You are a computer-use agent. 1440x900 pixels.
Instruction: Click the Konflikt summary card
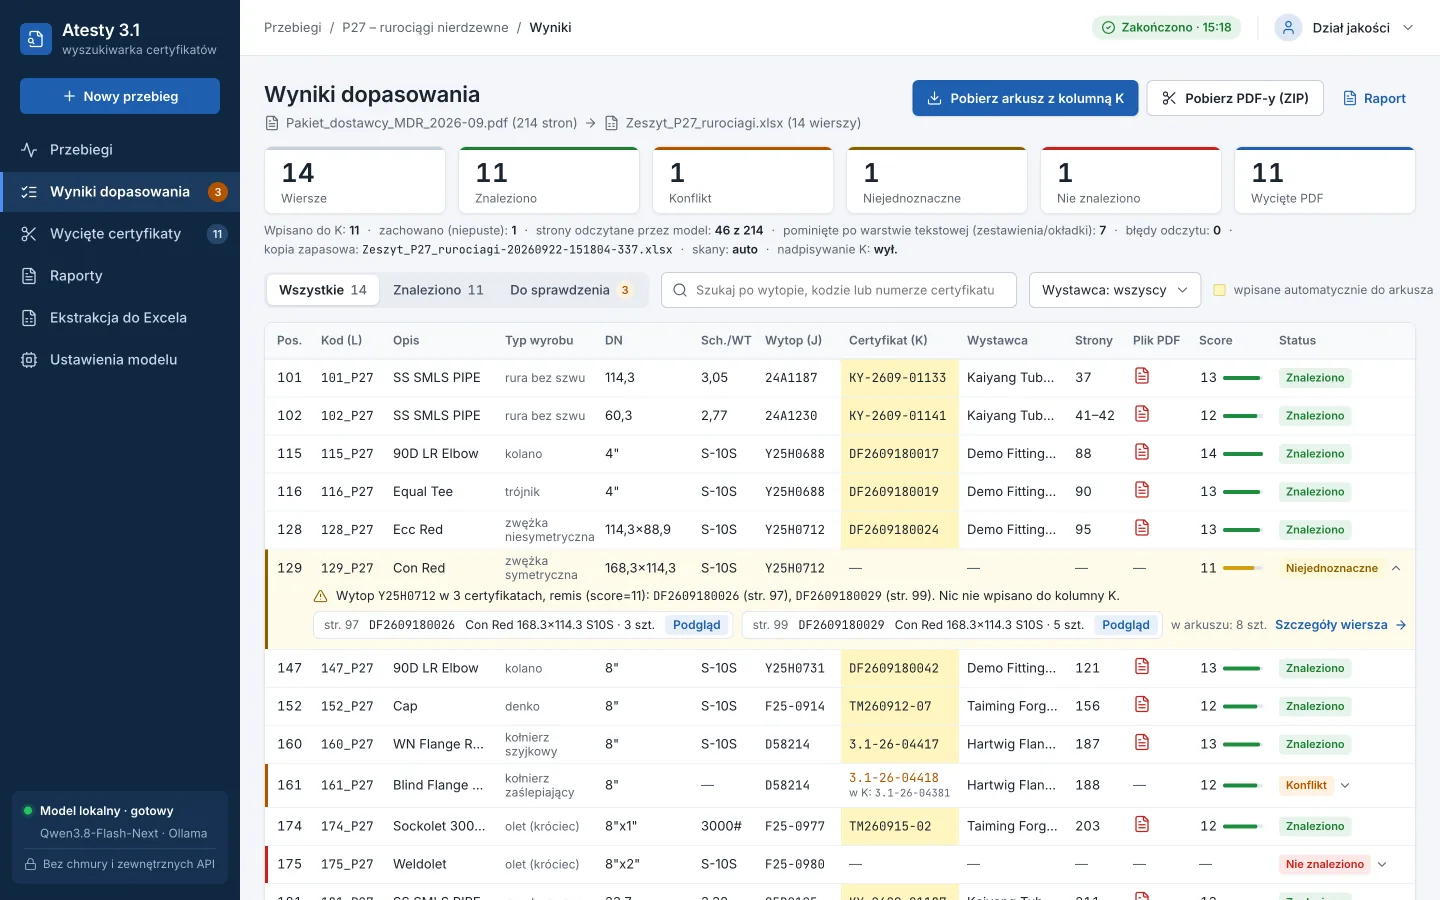point(743,181)
